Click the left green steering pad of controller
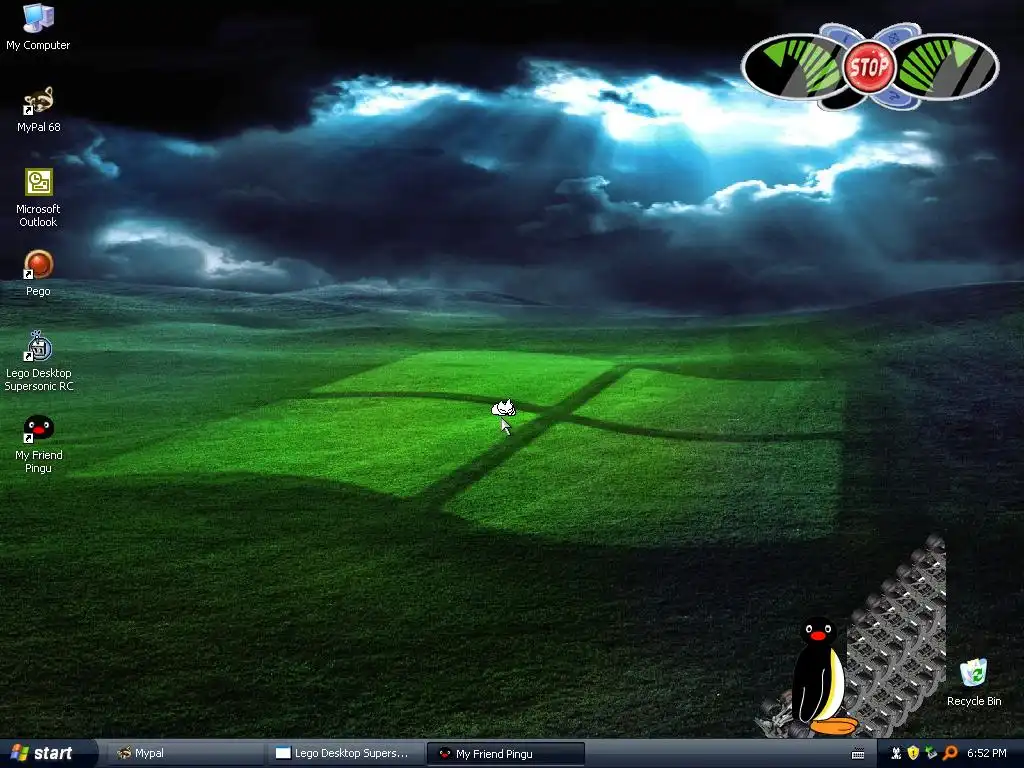The image size is (1024, 768). pyautogui.click(x=792, y=67)
